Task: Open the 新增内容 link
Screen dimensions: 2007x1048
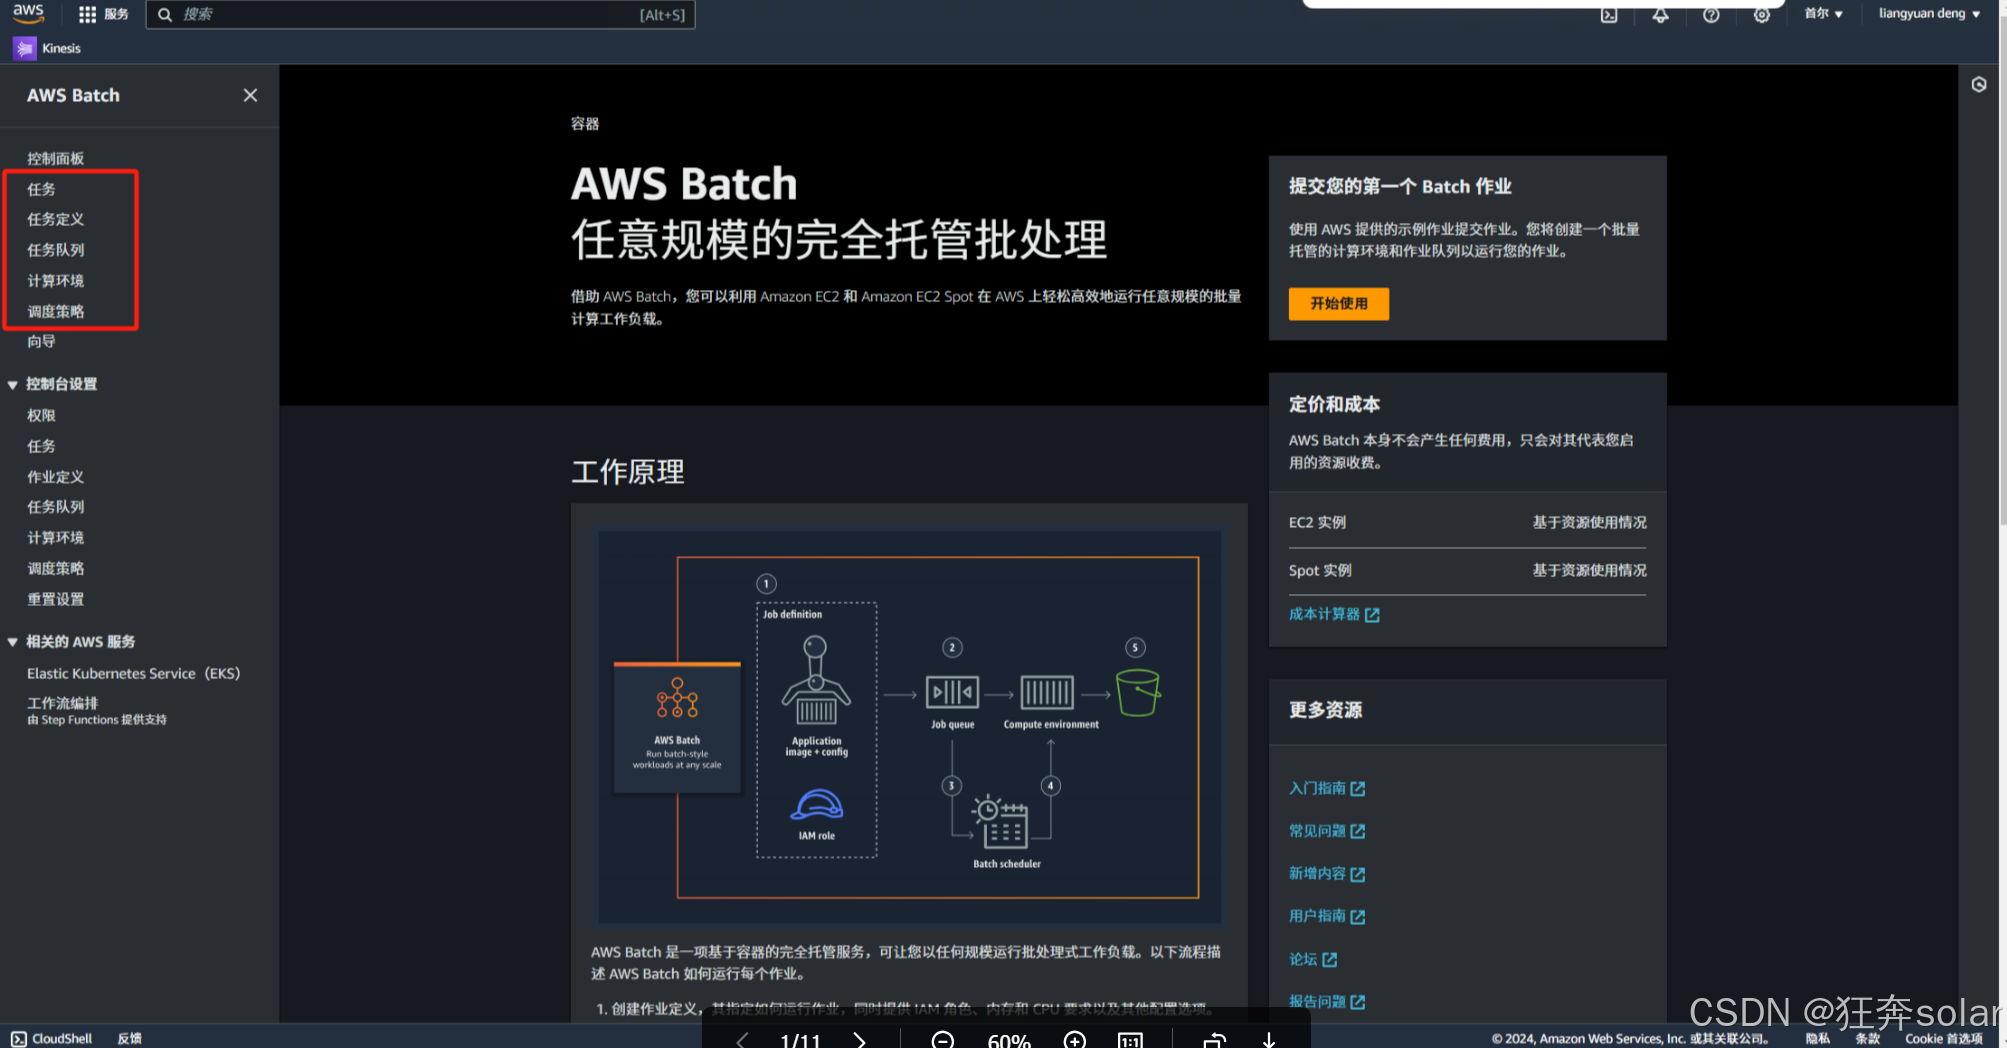Action: click(1317, 873)
